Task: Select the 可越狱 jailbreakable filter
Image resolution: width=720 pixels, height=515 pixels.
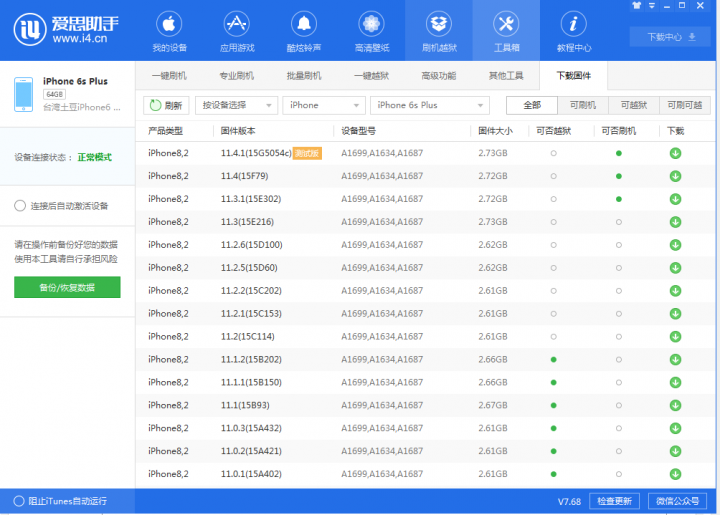Action: click(634, 105)
